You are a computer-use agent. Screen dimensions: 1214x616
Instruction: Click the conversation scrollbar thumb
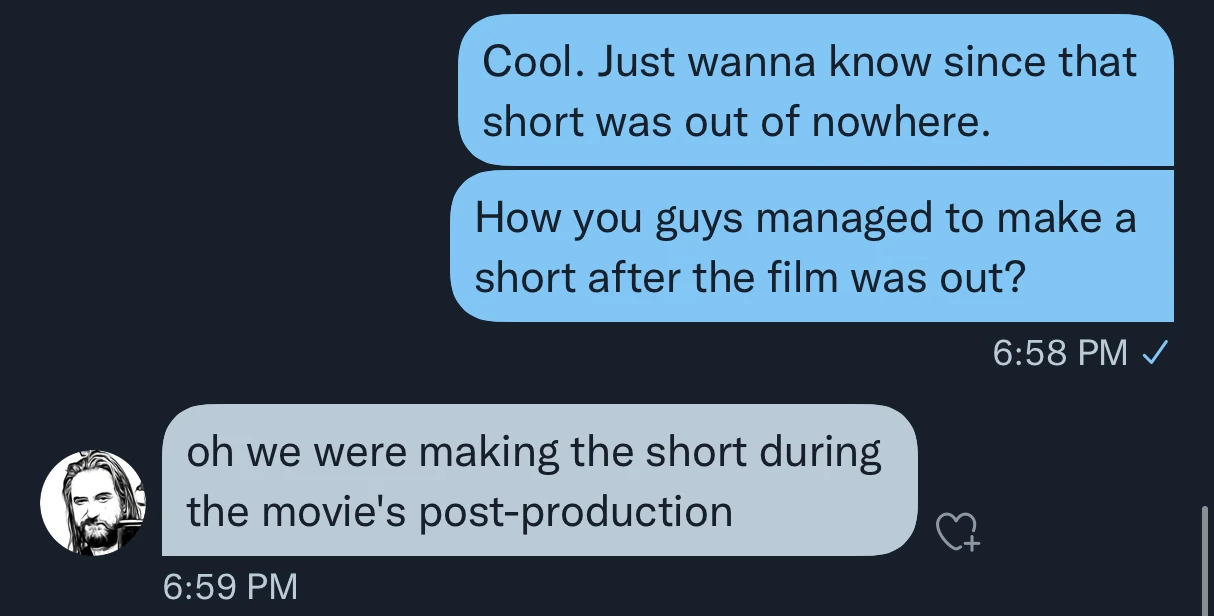[x=1206, y=559]
